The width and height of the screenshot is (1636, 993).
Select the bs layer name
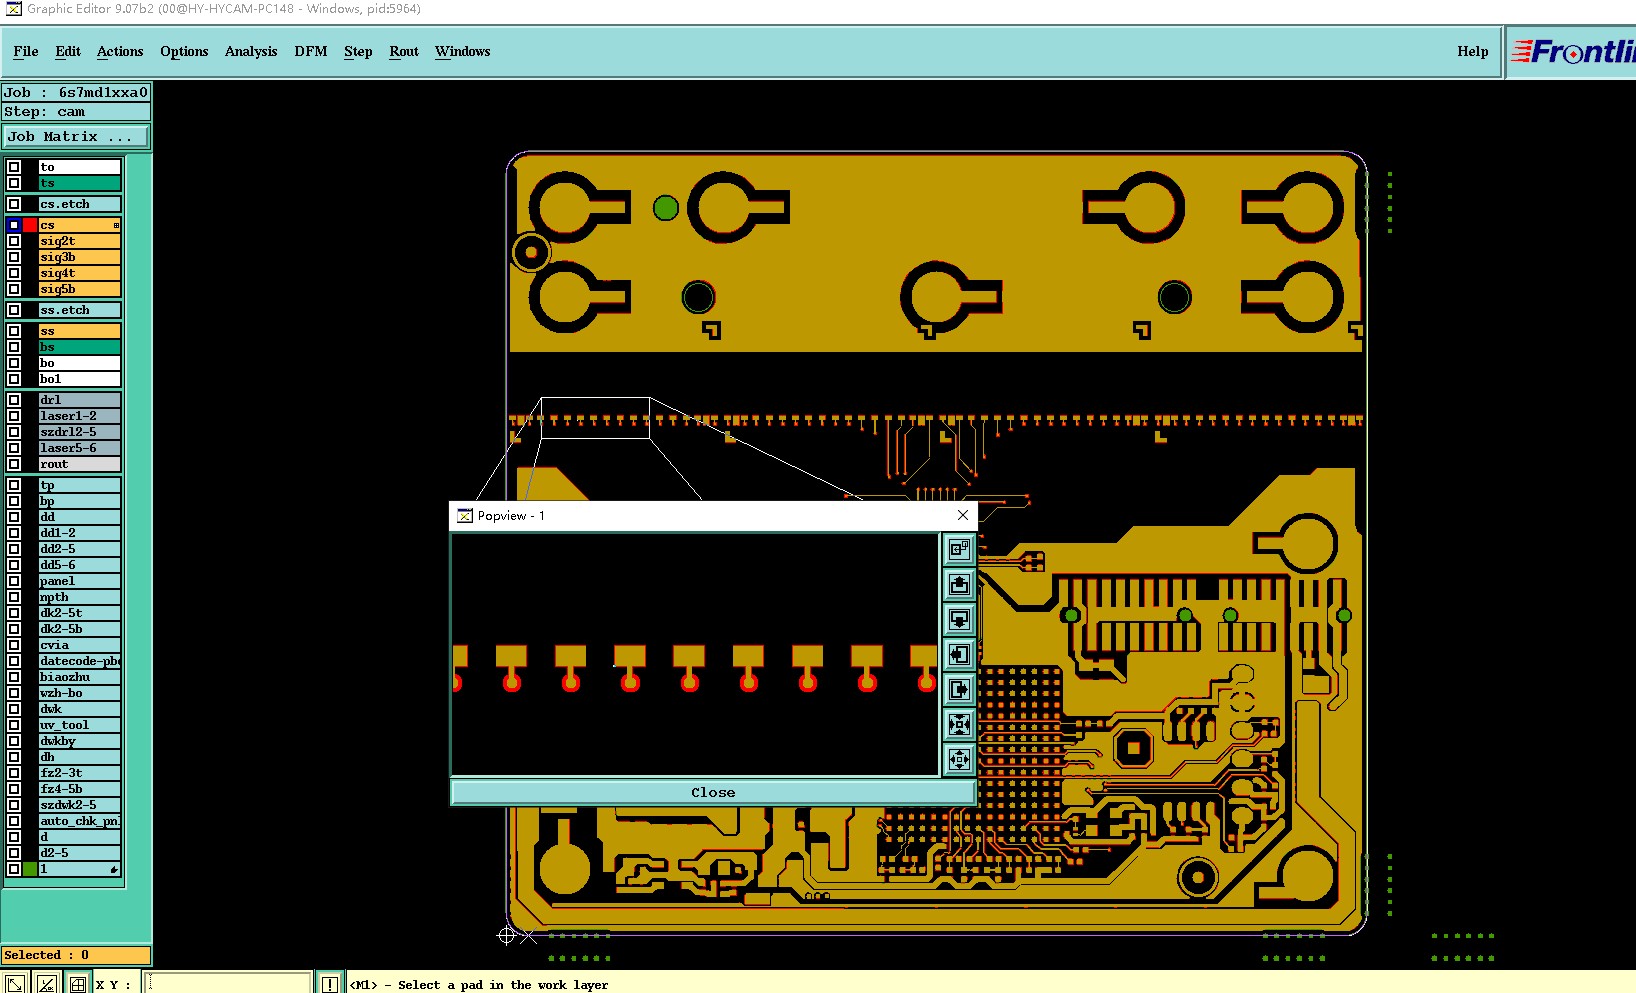tap(80, 347)
